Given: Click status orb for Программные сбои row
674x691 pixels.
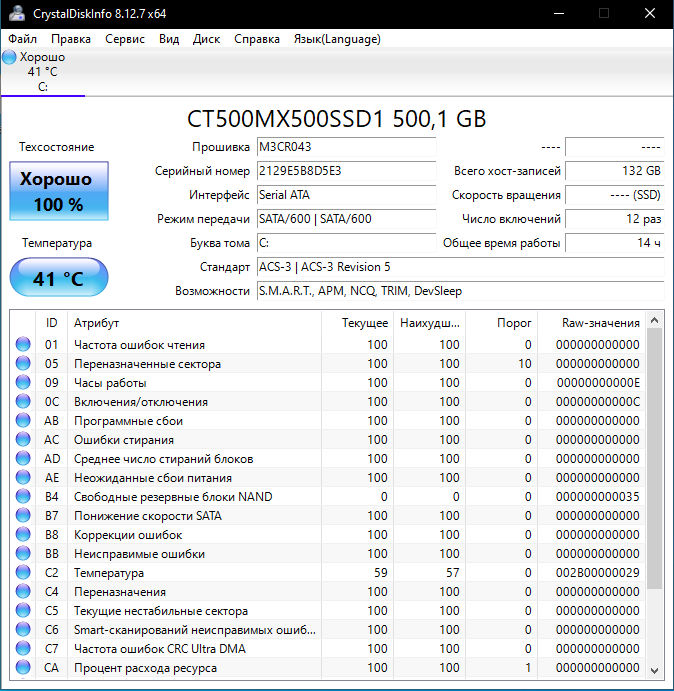Looking at the screenshot, I should pyautogui.click(x=23, y=420).
